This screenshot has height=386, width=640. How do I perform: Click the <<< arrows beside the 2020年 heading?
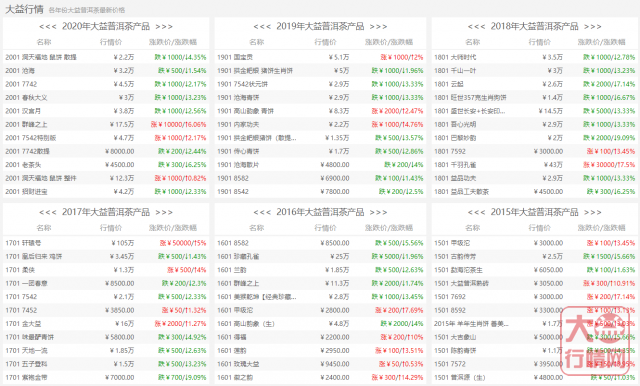pos(48,27)
